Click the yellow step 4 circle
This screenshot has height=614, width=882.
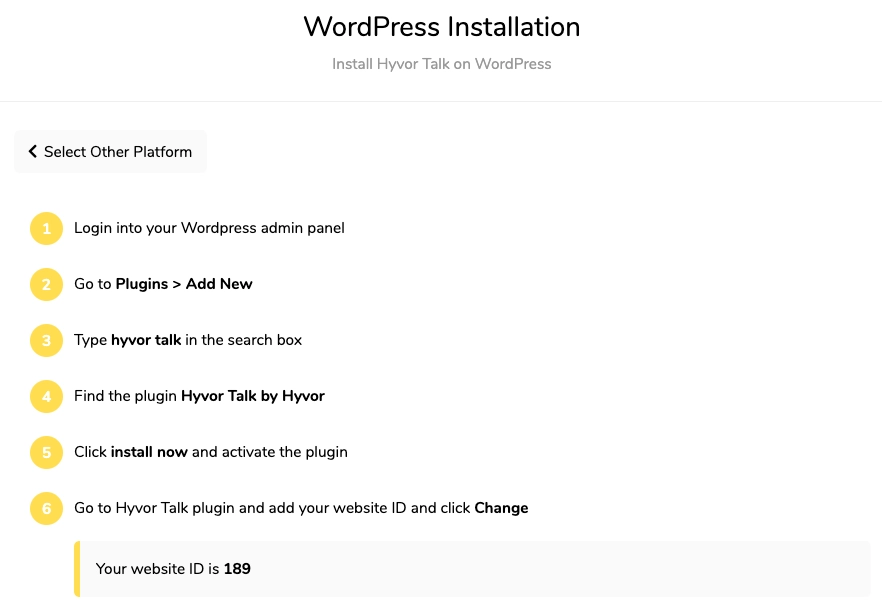[x=46, y=396]
